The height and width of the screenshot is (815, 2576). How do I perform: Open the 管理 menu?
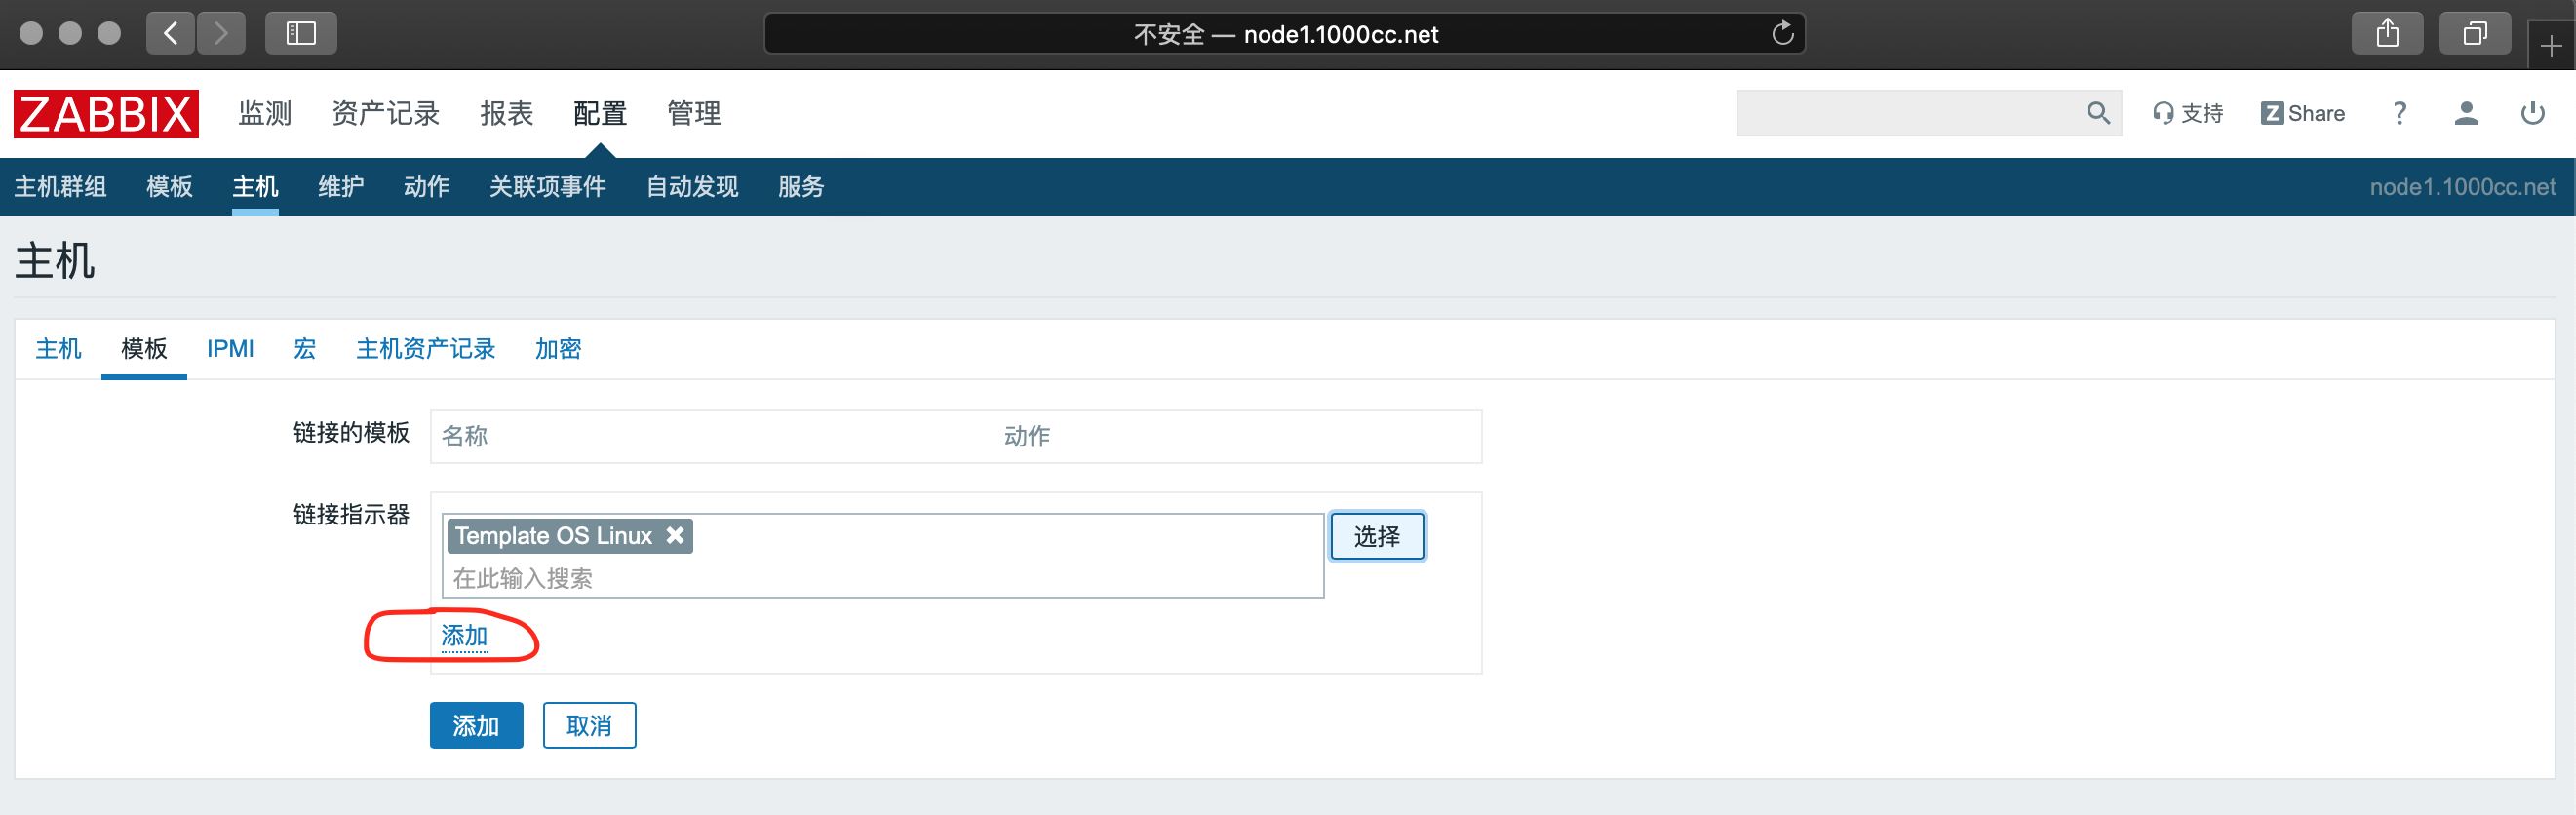693,113
